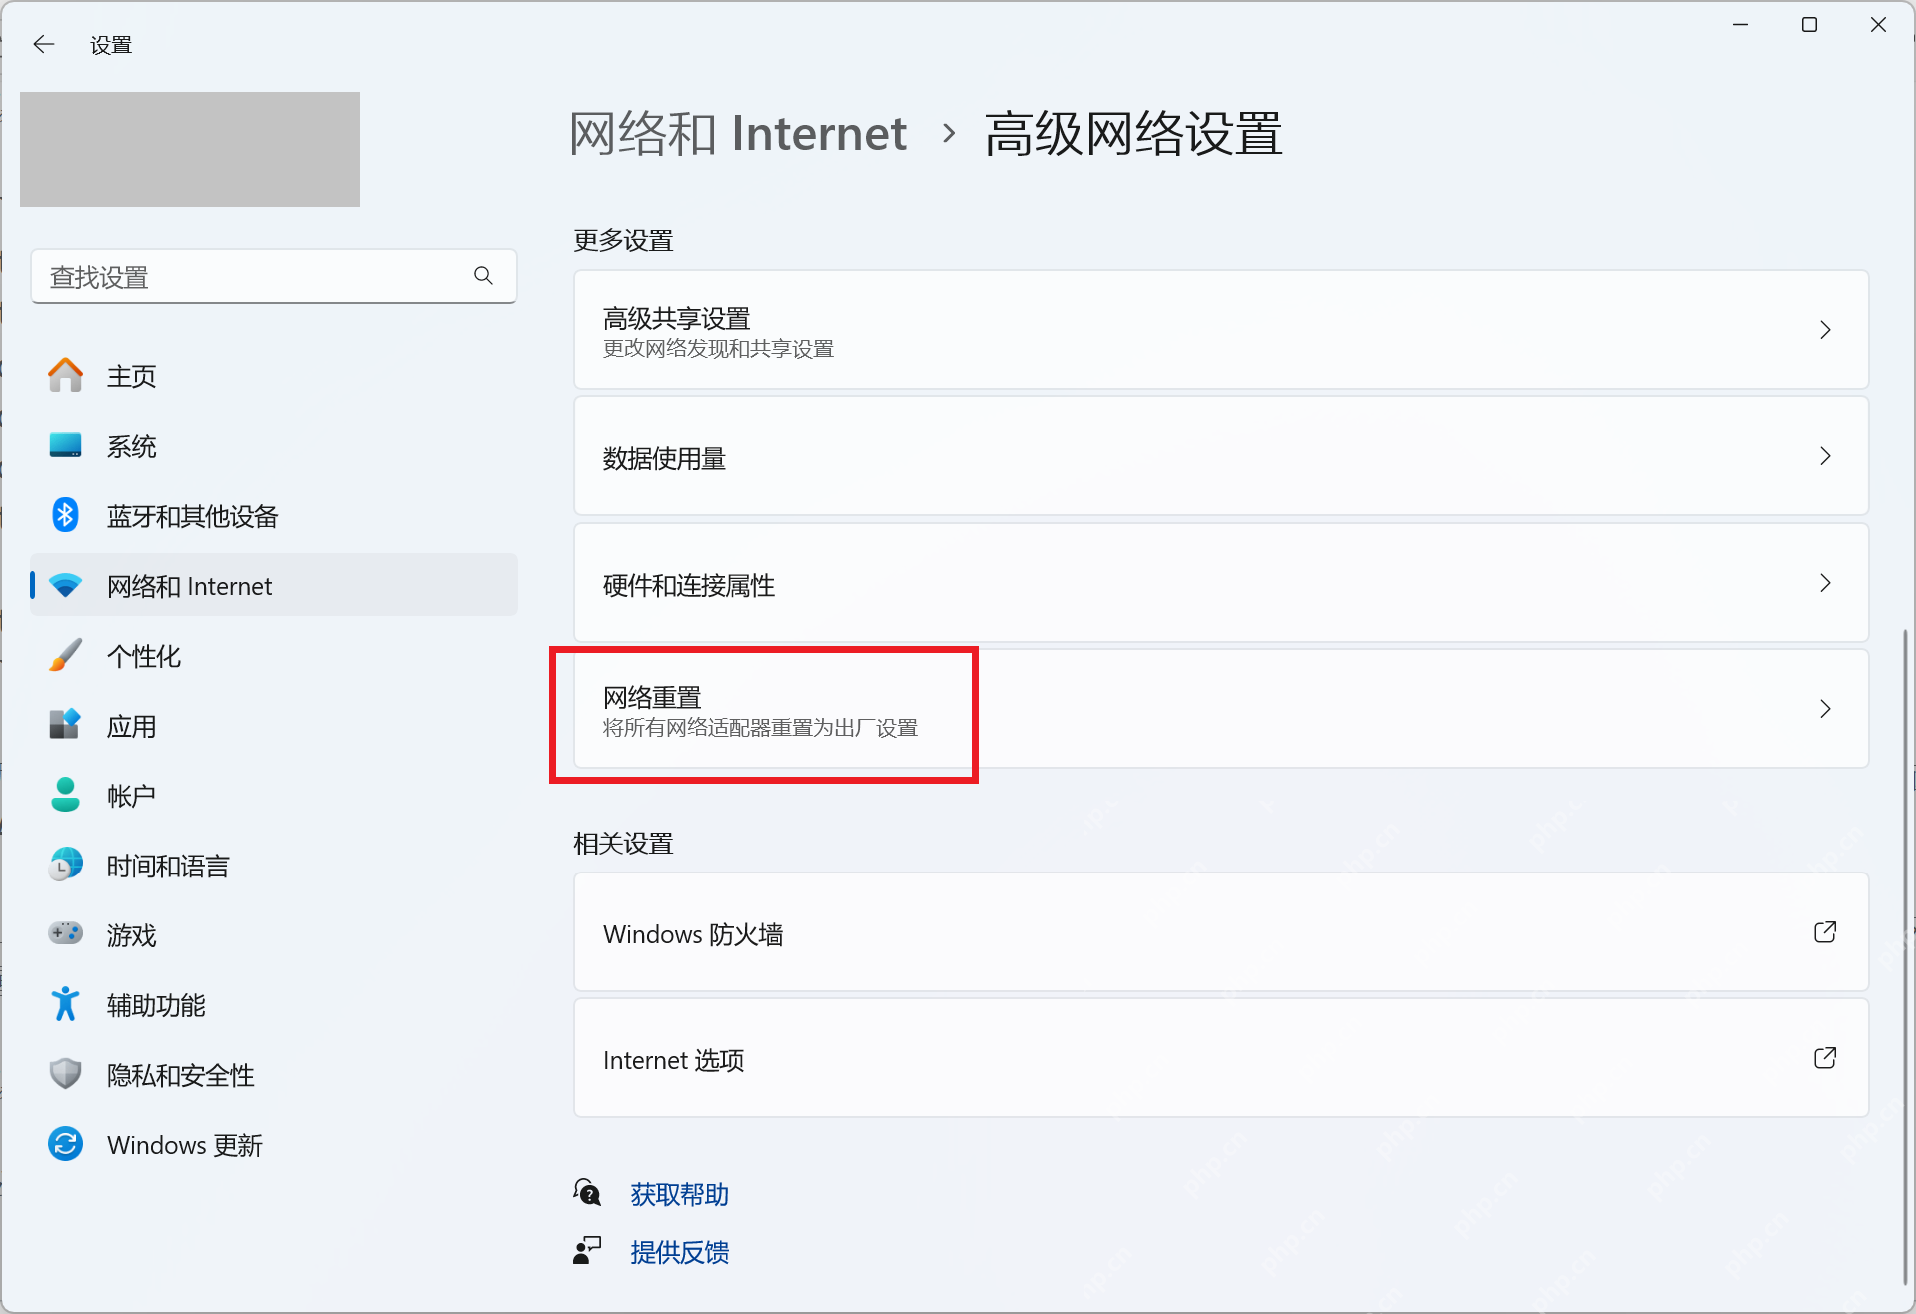The height and width of the screenshot is (1314, 1916).
Task: Click 网络和 Internet breadcrumb link
Action: [x=738, y=134]
